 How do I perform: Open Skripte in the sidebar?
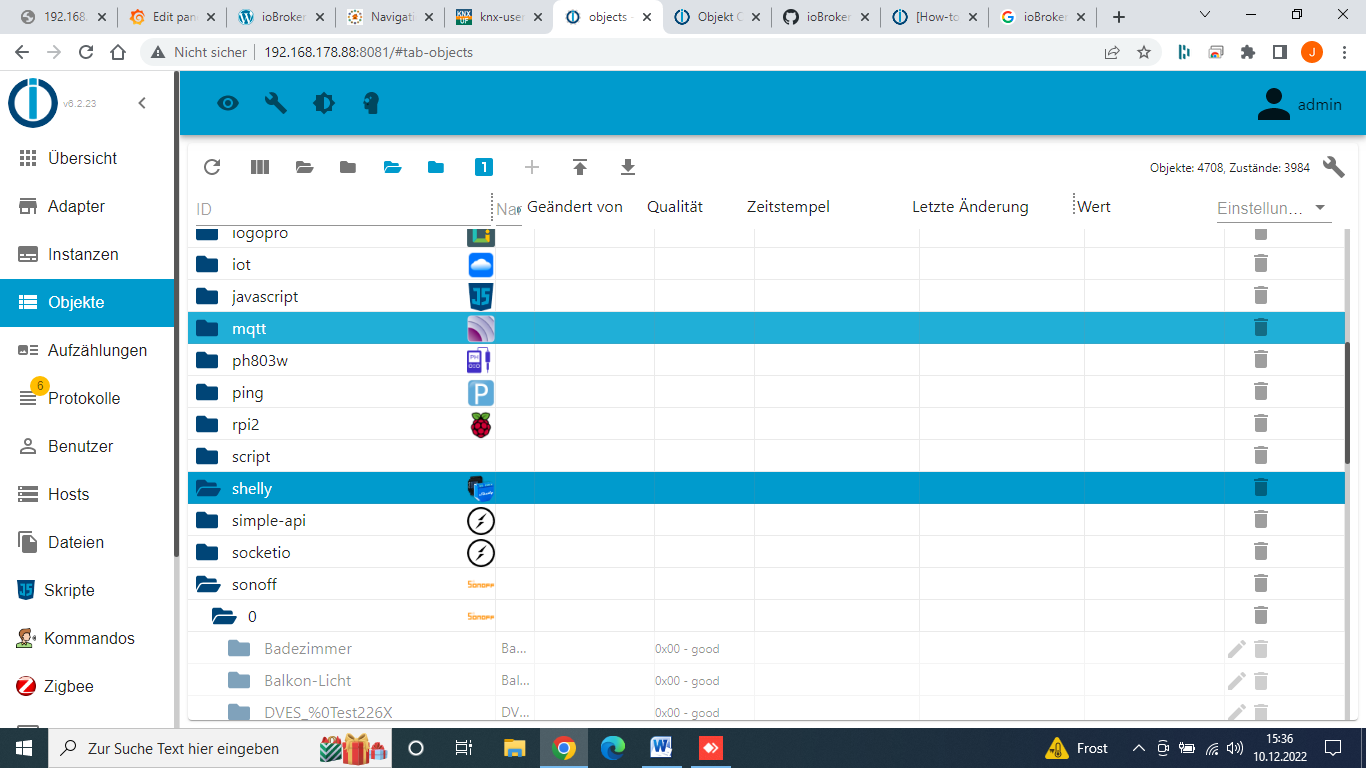click(x=87, y=590)
